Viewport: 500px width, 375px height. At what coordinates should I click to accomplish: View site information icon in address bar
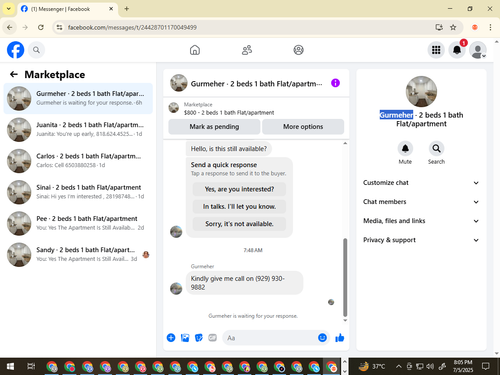pos(59,27)
